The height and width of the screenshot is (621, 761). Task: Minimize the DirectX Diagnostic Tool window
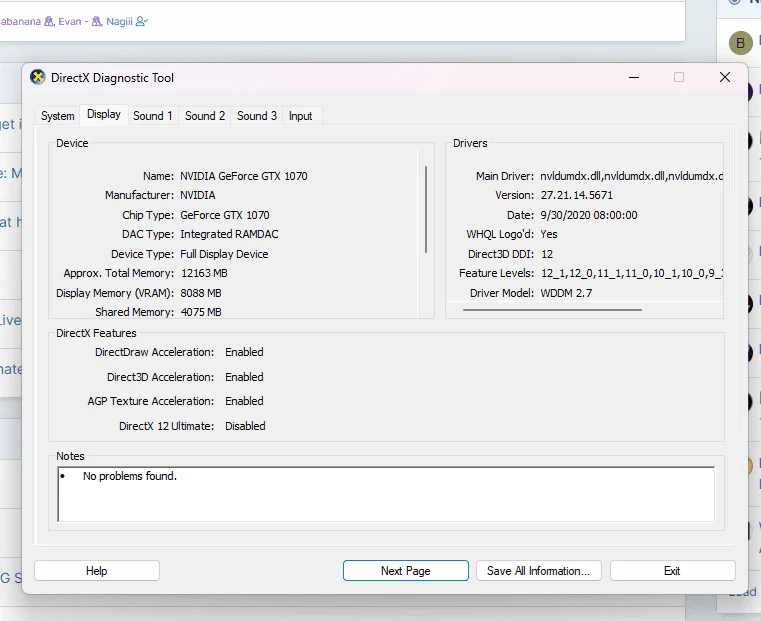634,77
